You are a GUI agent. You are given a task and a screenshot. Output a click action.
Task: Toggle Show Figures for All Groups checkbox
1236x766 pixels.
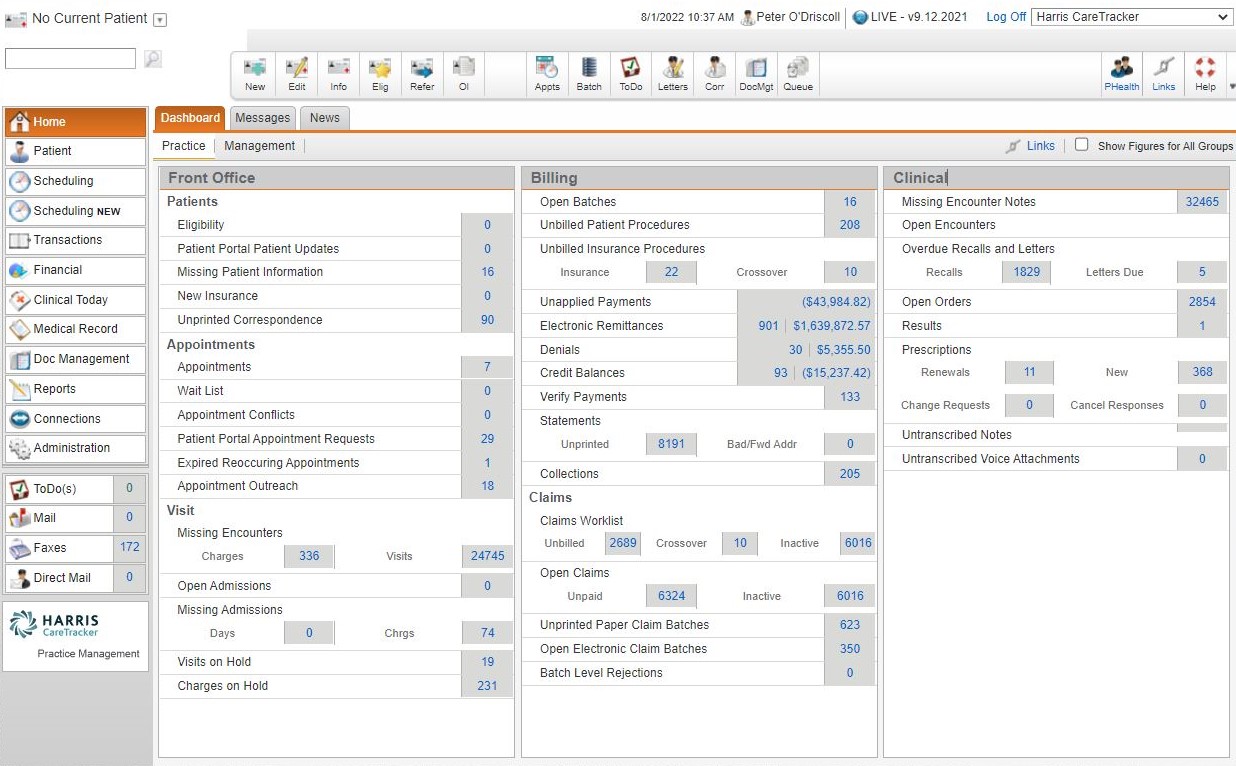tap(1081, 145)
